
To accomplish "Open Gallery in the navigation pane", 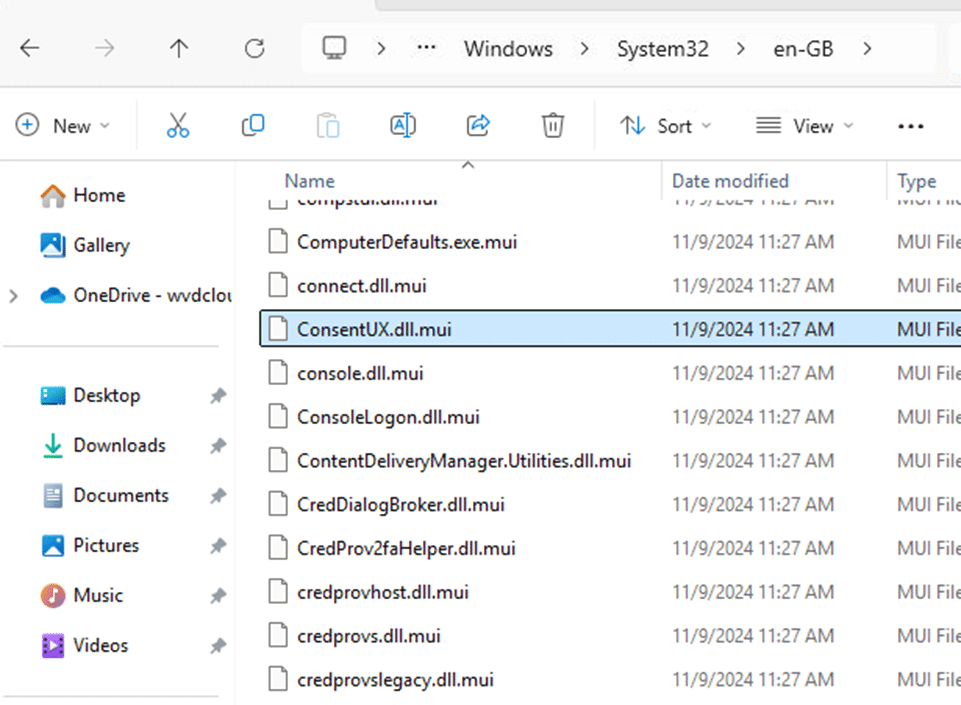I will click(x=85, y=245).
